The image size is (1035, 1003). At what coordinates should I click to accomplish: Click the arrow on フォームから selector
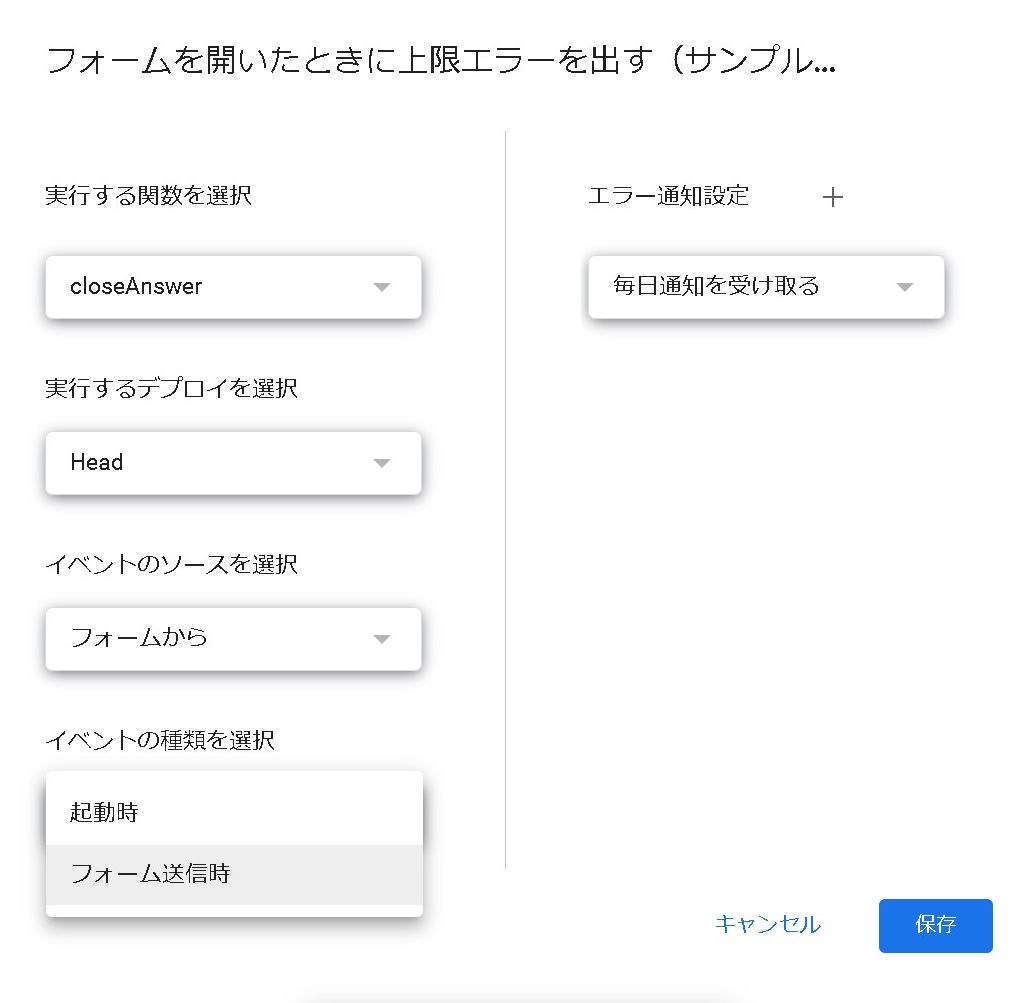[381, 639]
